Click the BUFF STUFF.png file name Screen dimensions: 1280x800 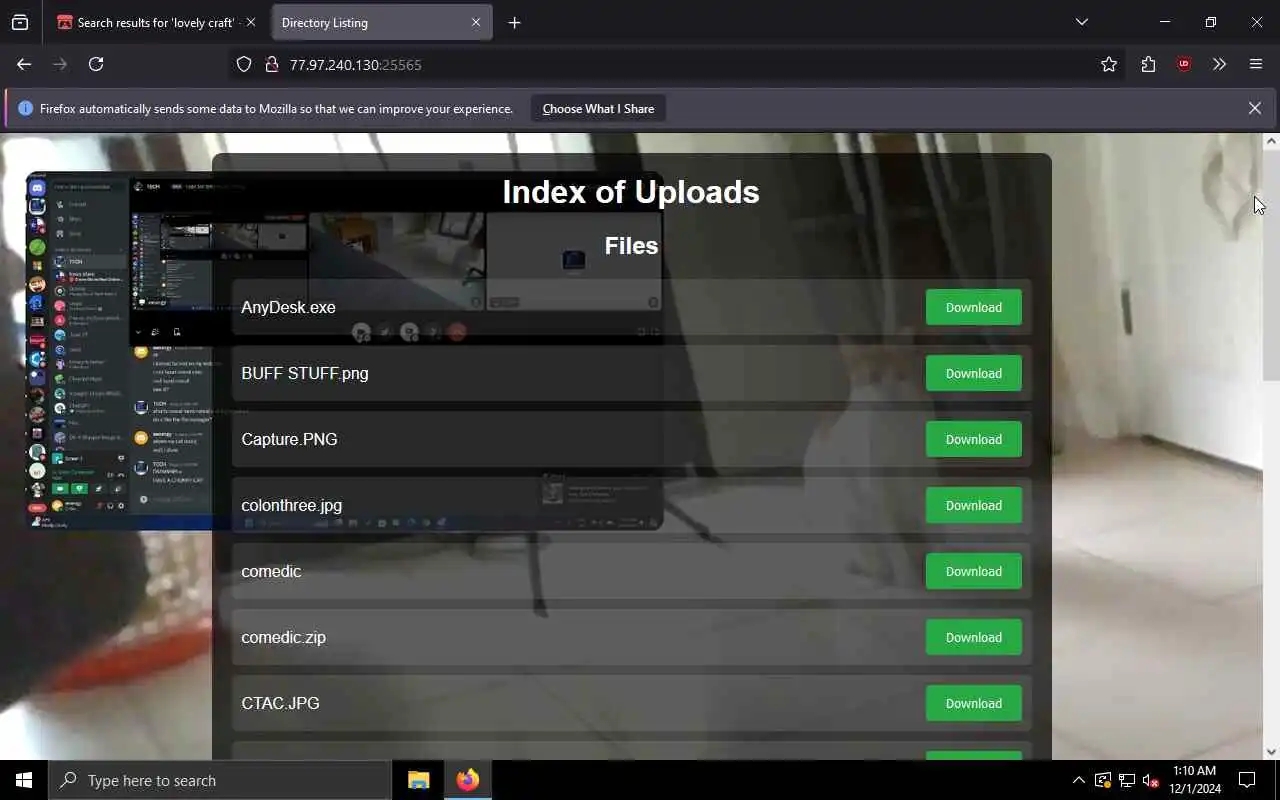tap(305, 373)
